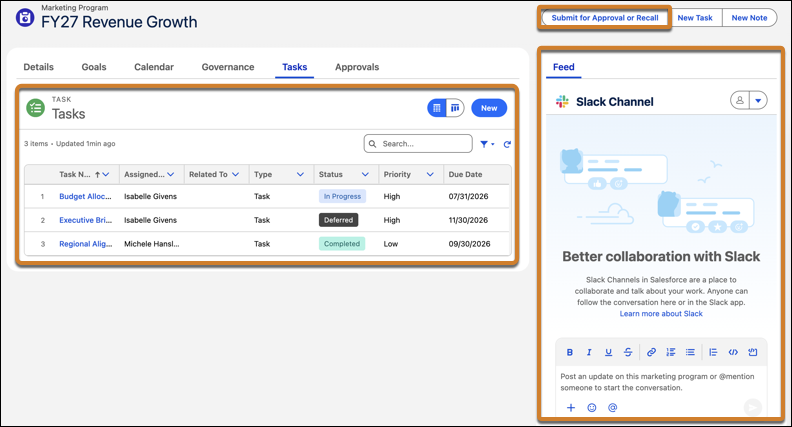Screen dimensions: 792x427
Task: Click the green Tasks list icon
Action: point(35,108)
